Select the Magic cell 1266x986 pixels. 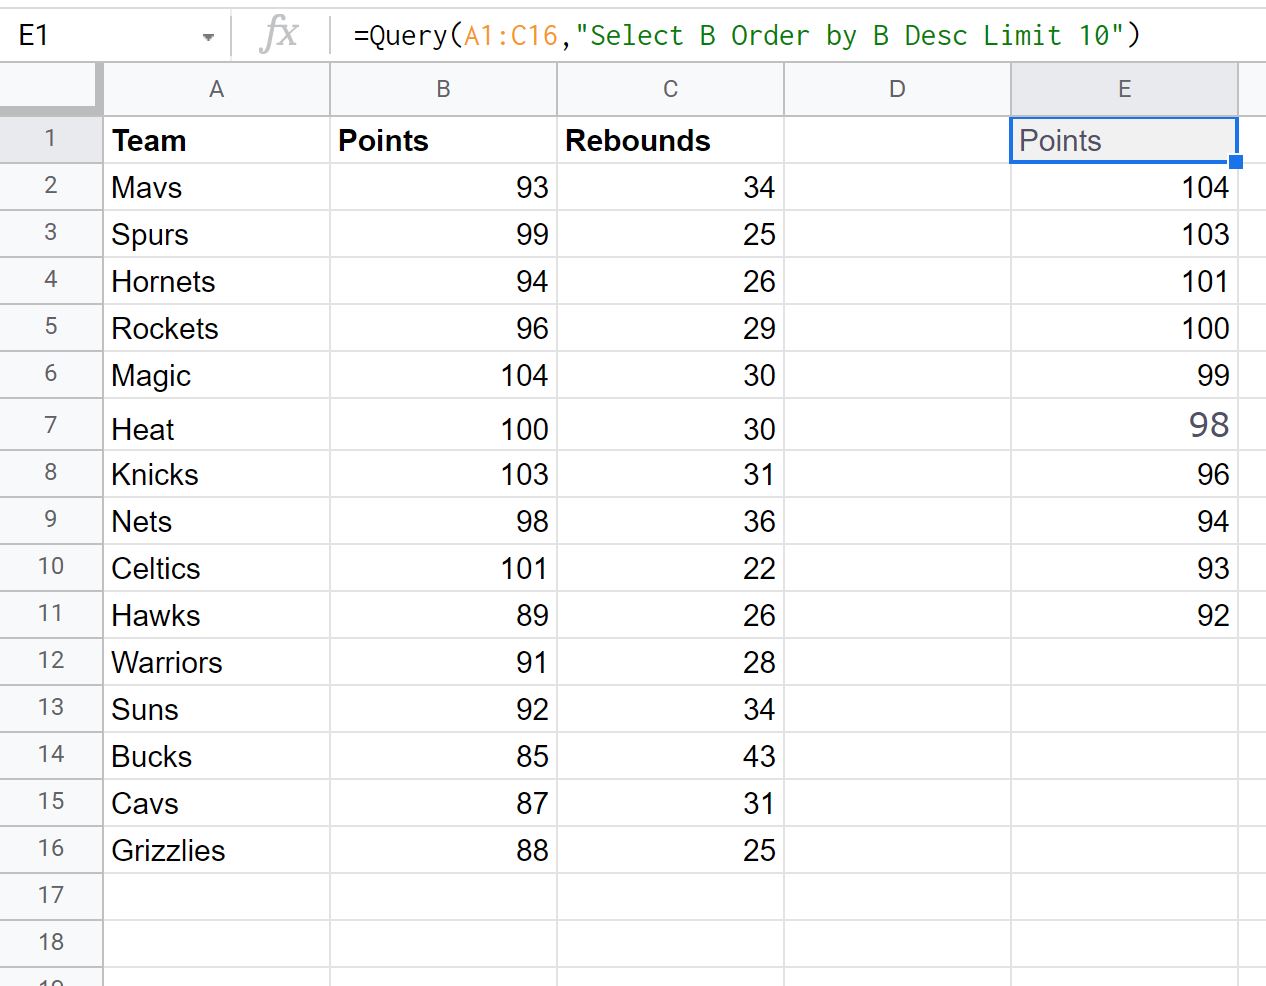point(216,375)
